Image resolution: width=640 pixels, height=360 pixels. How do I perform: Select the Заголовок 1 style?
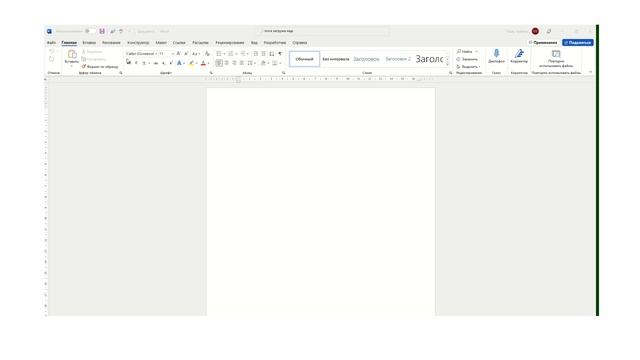click(x=366, y=59)
